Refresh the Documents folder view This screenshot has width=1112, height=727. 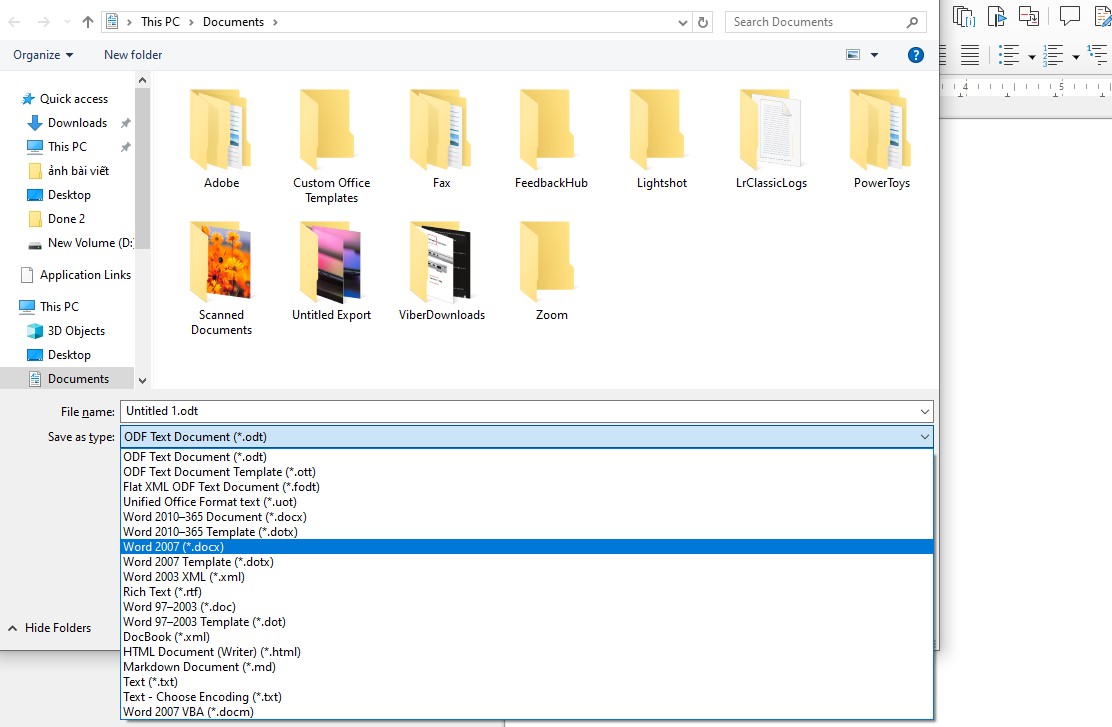click(703, 22)
